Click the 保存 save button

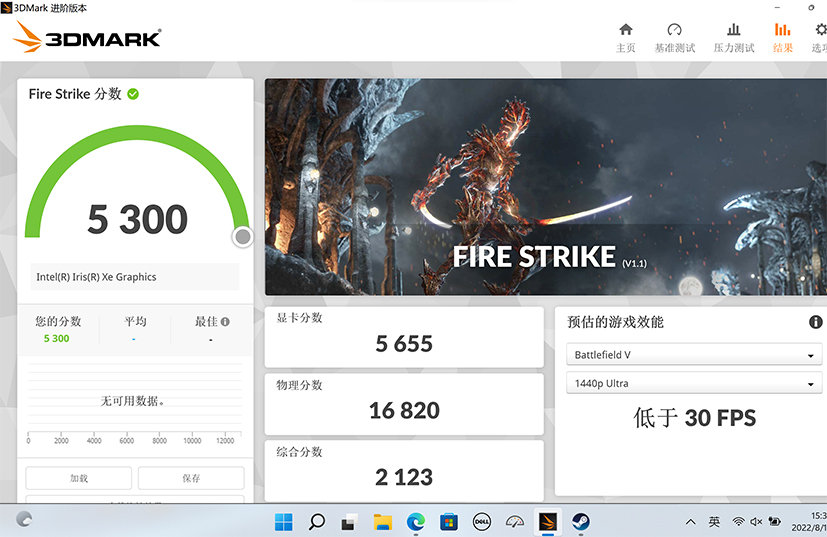[x=191, y=478]
